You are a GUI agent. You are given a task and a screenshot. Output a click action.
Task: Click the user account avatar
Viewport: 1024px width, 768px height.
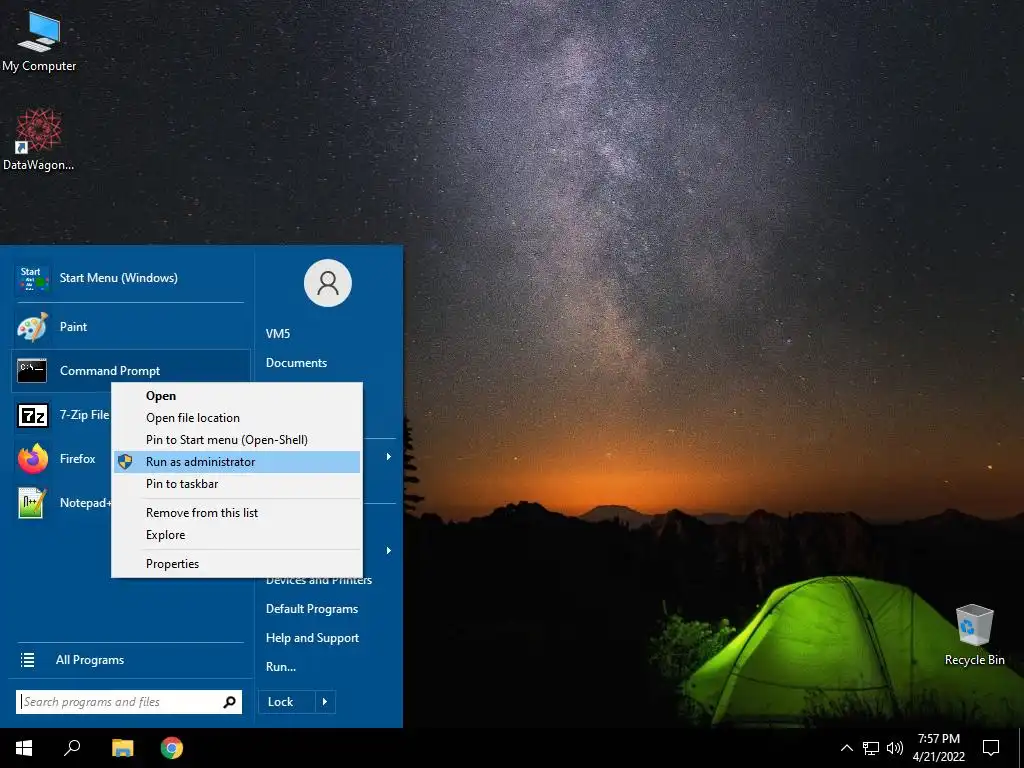coord(328,283)
